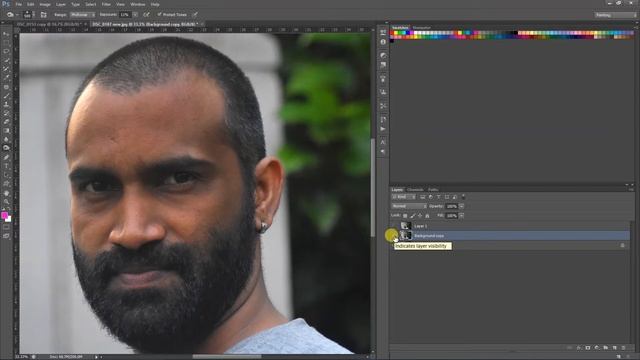Viewport: 640px width, 360px height.
Task: Switch to the Channels tab
Action: click(x=415, y=190)
